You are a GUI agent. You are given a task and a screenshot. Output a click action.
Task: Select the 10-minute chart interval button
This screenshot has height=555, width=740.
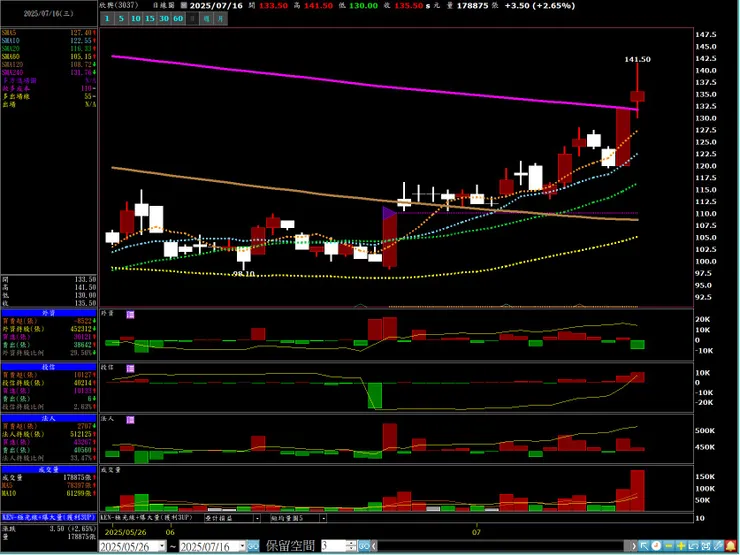[136, 18]
